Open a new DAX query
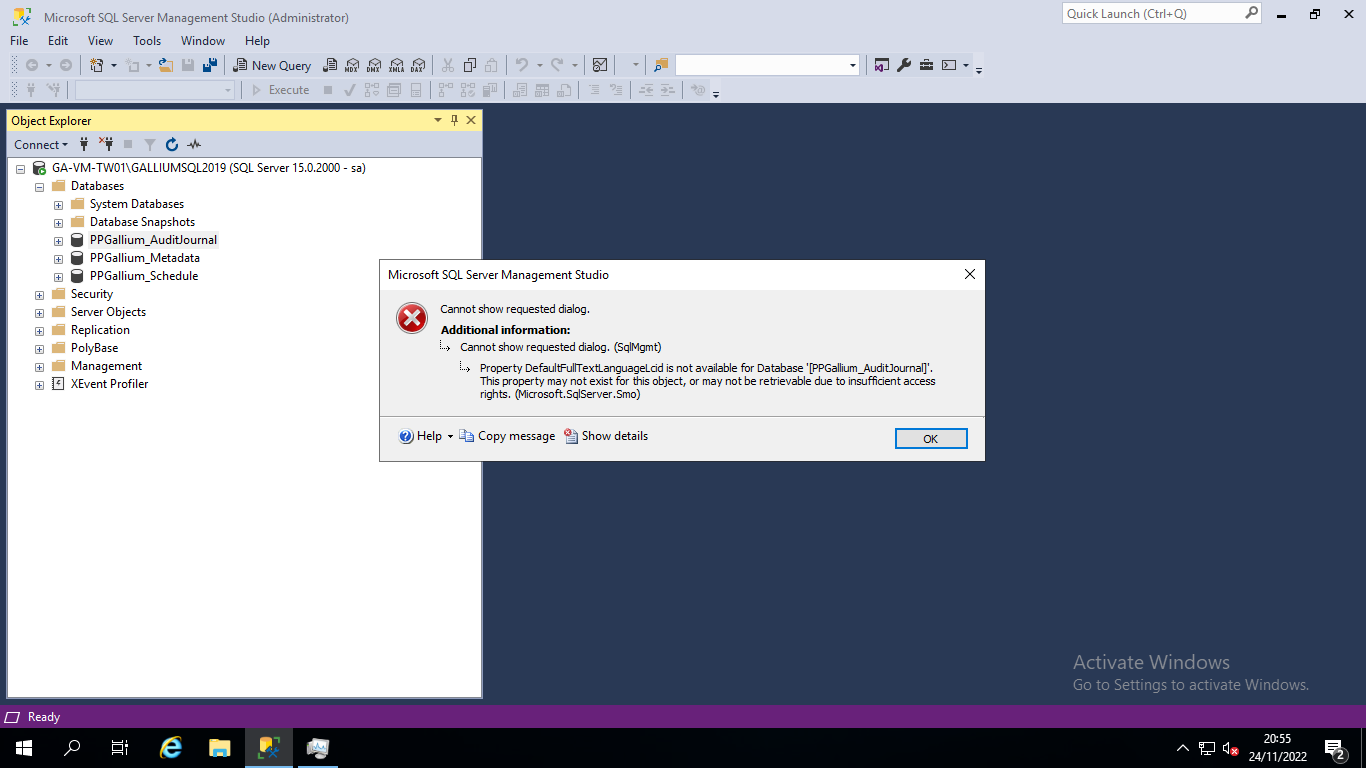Viewport: 1366px width, 768px height. pyautogui.click(x=418, y=65)
